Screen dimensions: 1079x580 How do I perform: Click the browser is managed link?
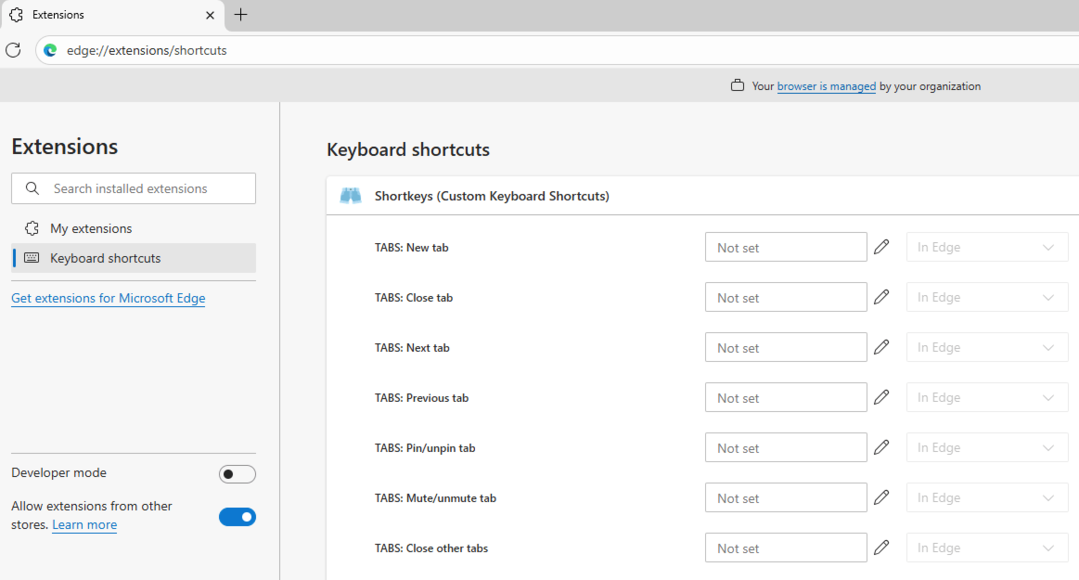point(826,86)
